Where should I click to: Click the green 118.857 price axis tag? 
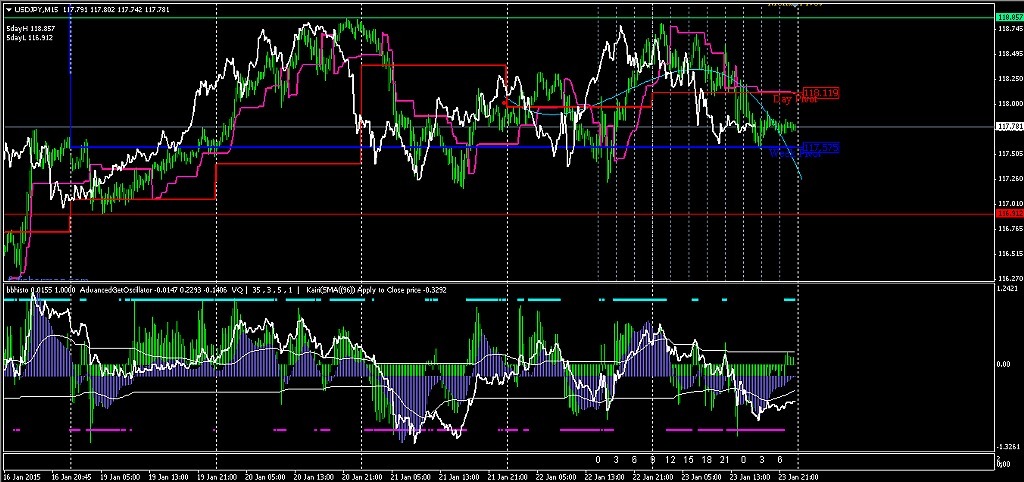click(1009, 17)
